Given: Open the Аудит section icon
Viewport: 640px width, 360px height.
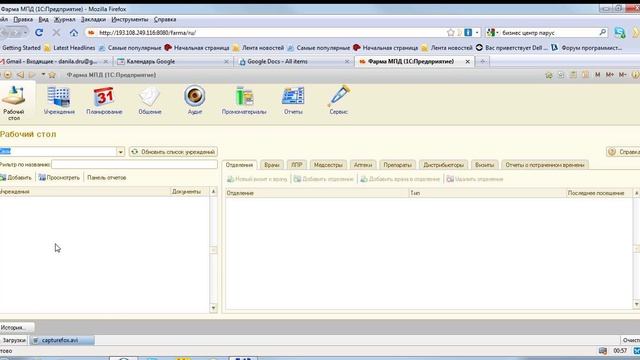Looking at the screenshot, I should 195,100.
